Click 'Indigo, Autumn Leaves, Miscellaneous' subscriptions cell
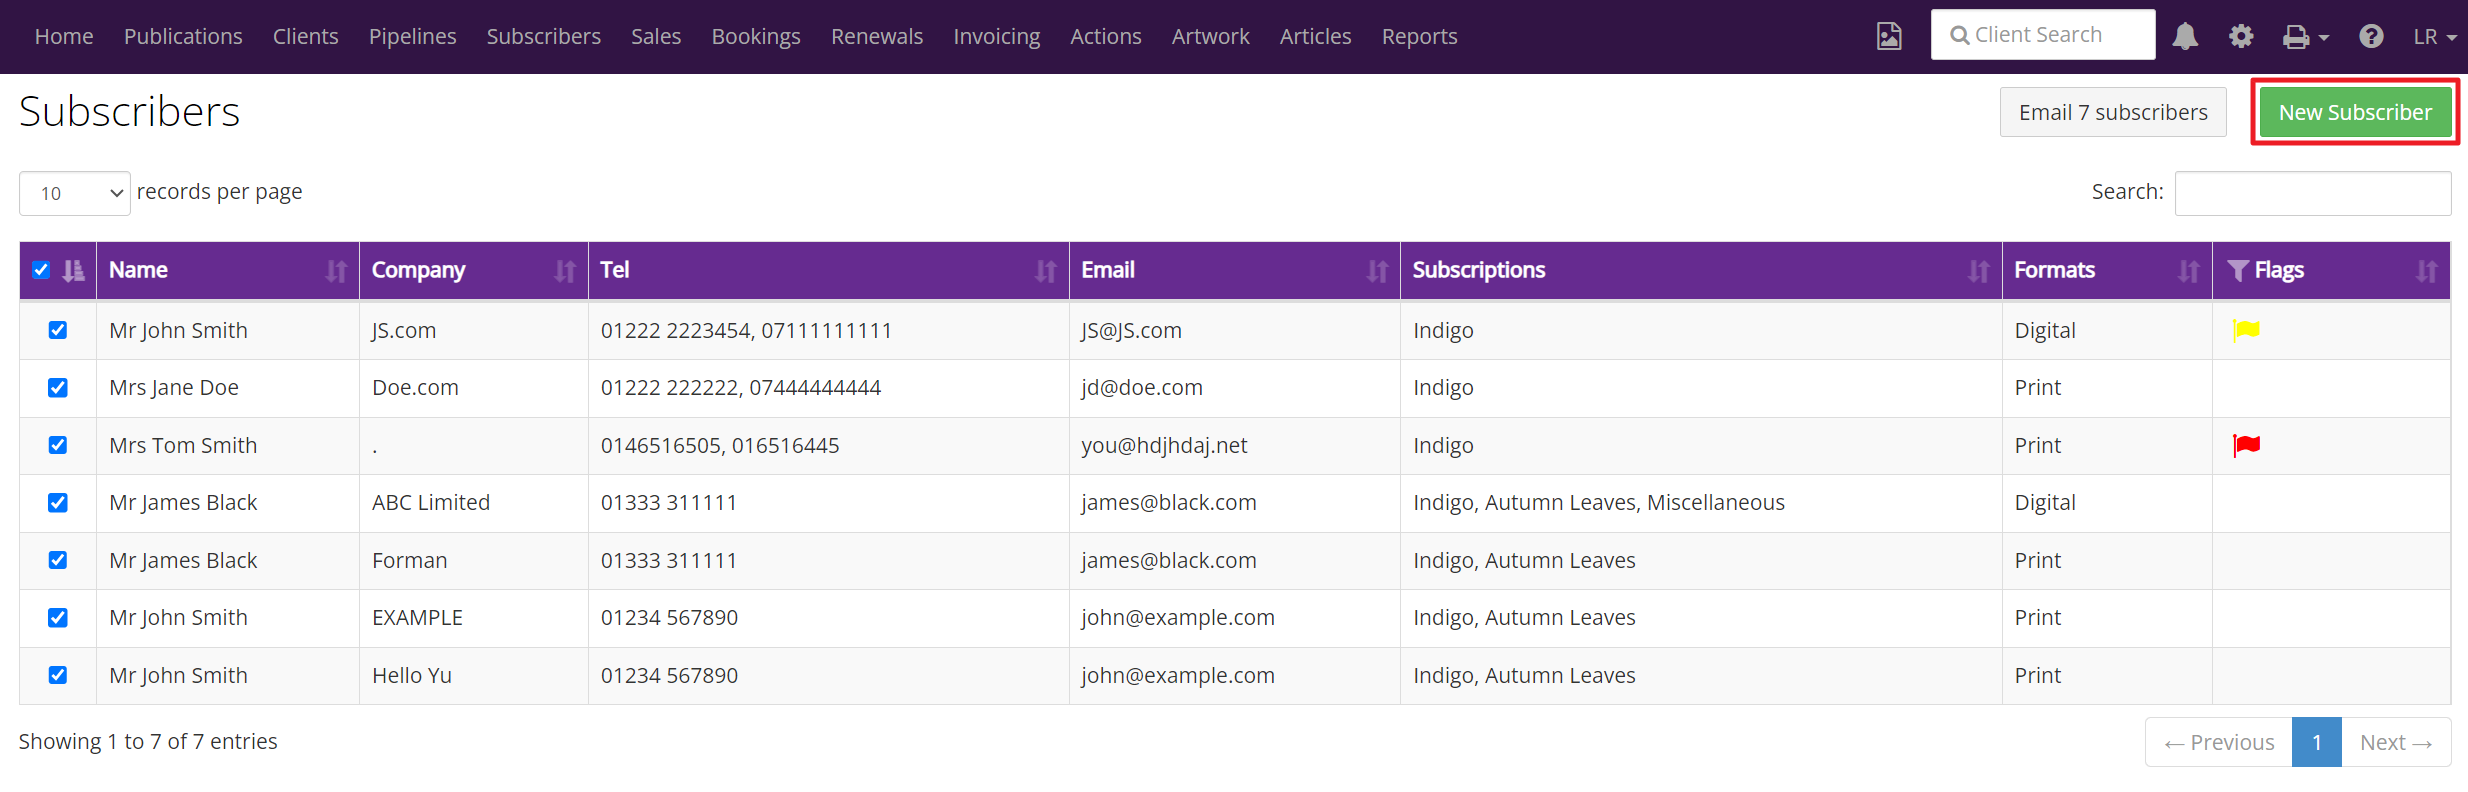This screenshot has height=792, width=2468. pos(1599,503)
